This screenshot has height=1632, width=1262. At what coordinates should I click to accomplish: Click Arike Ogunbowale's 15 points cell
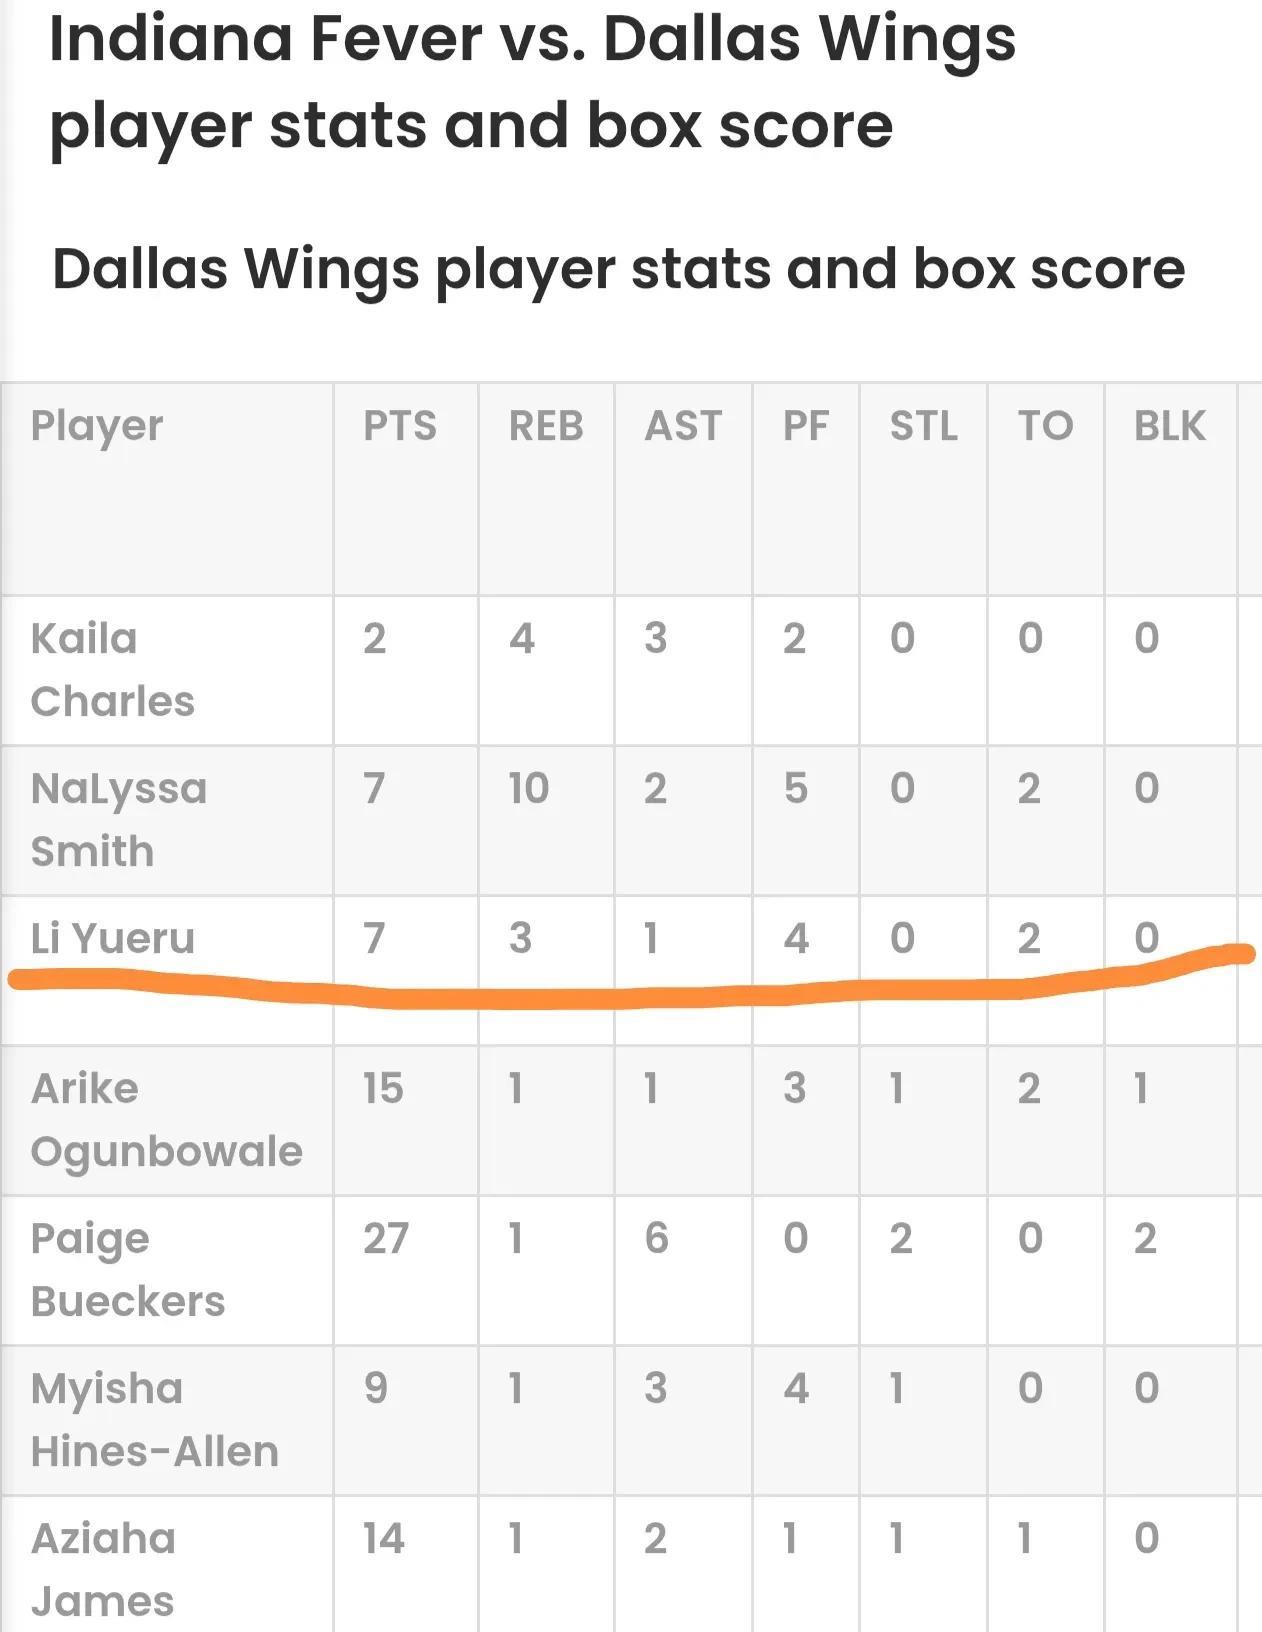click(x=383, y=1088)
